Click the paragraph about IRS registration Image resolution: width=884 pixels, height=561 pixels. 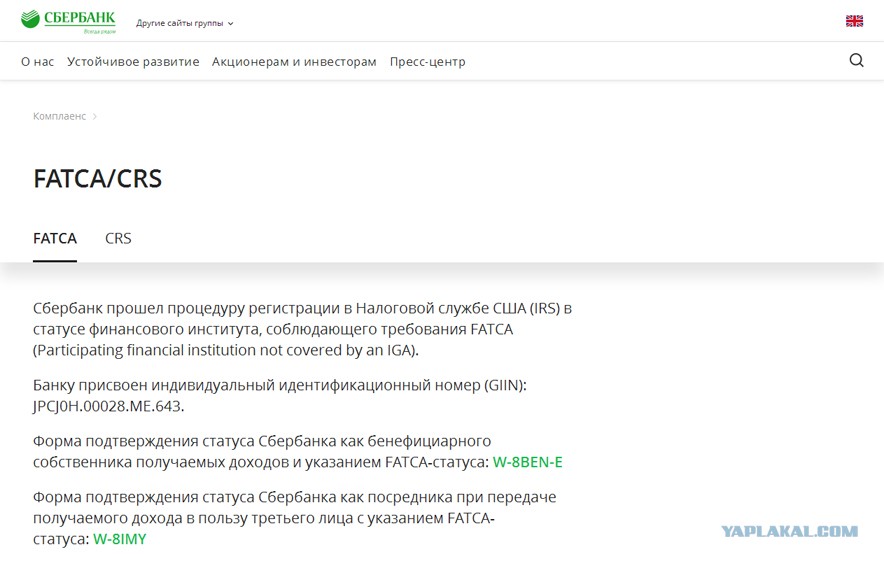click(302, 329)
